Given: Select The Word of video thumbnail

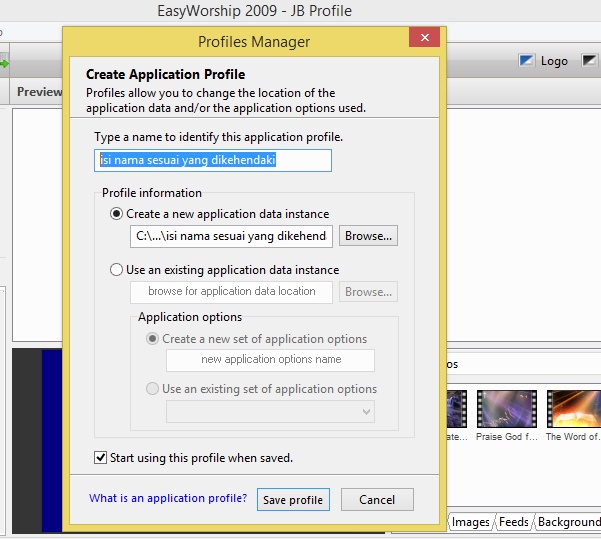Looking at the screenshot, I should click(x=574, y=409).
